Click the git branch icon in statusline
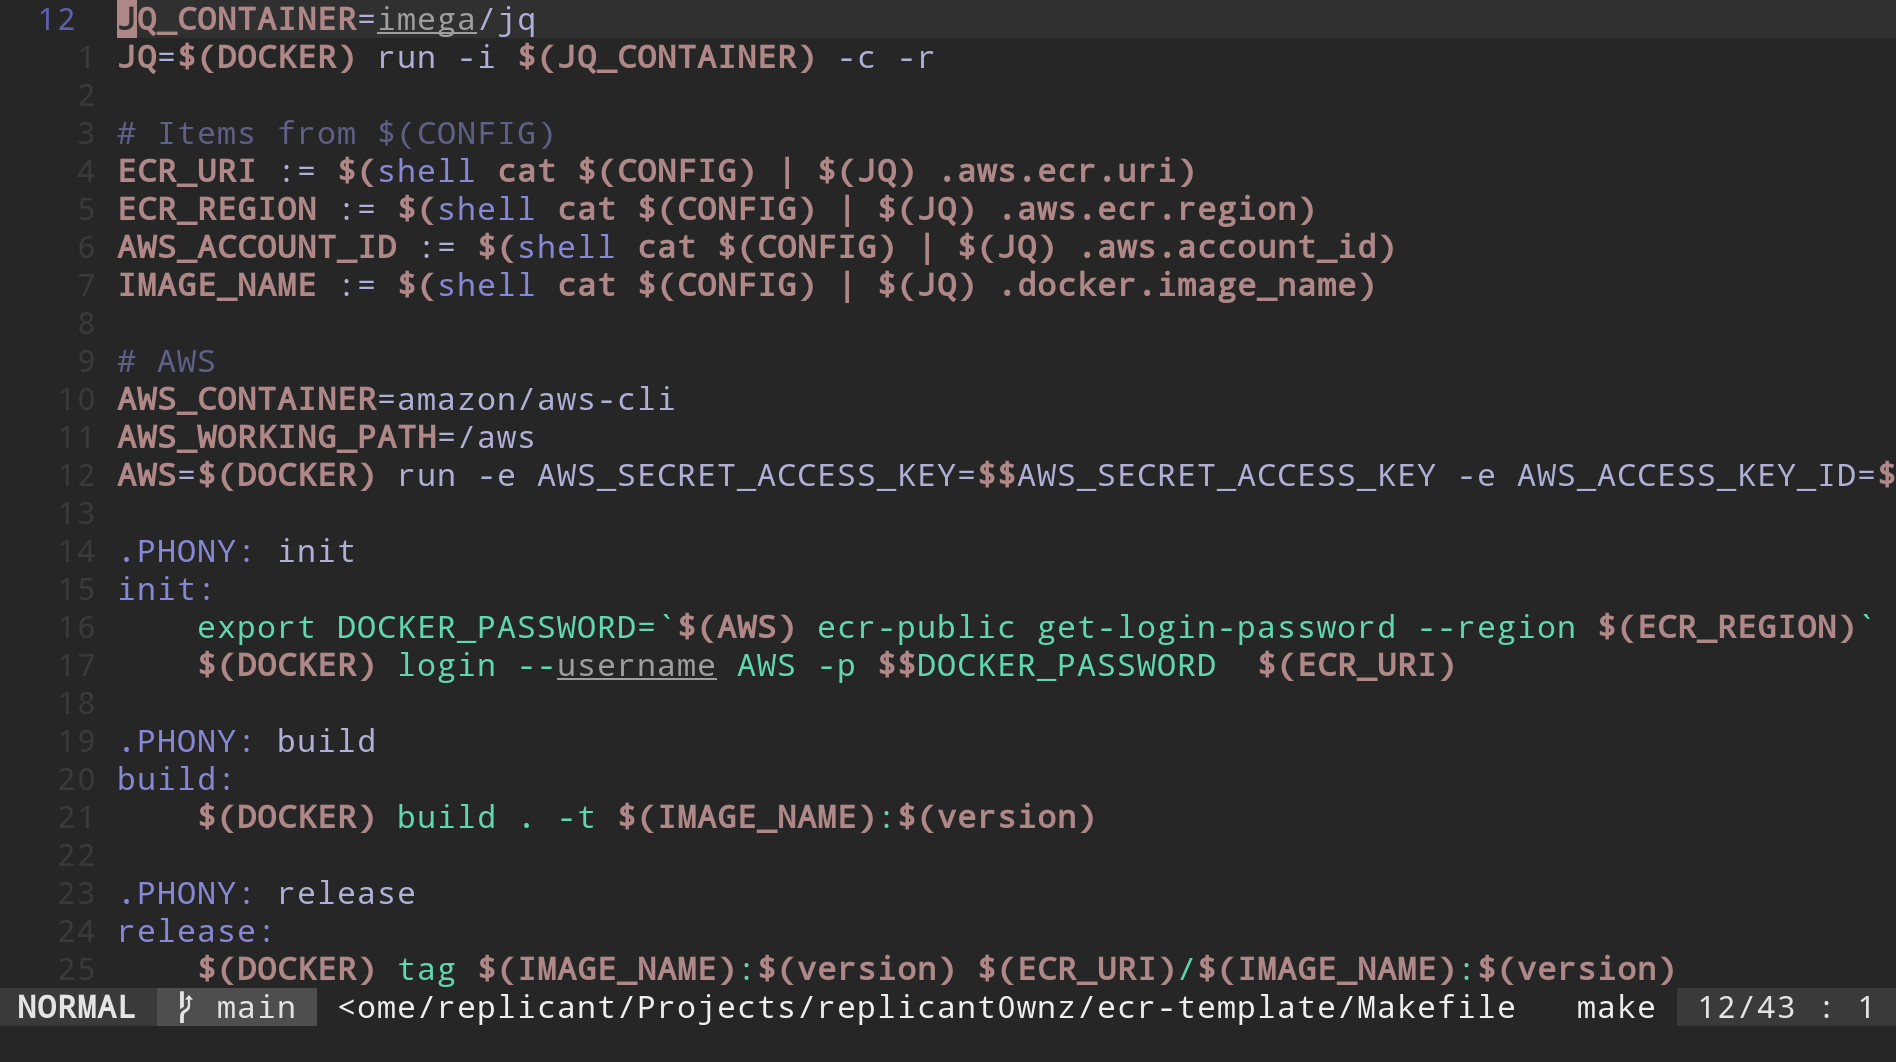1896x1062 pixels. pos(185,1007)
